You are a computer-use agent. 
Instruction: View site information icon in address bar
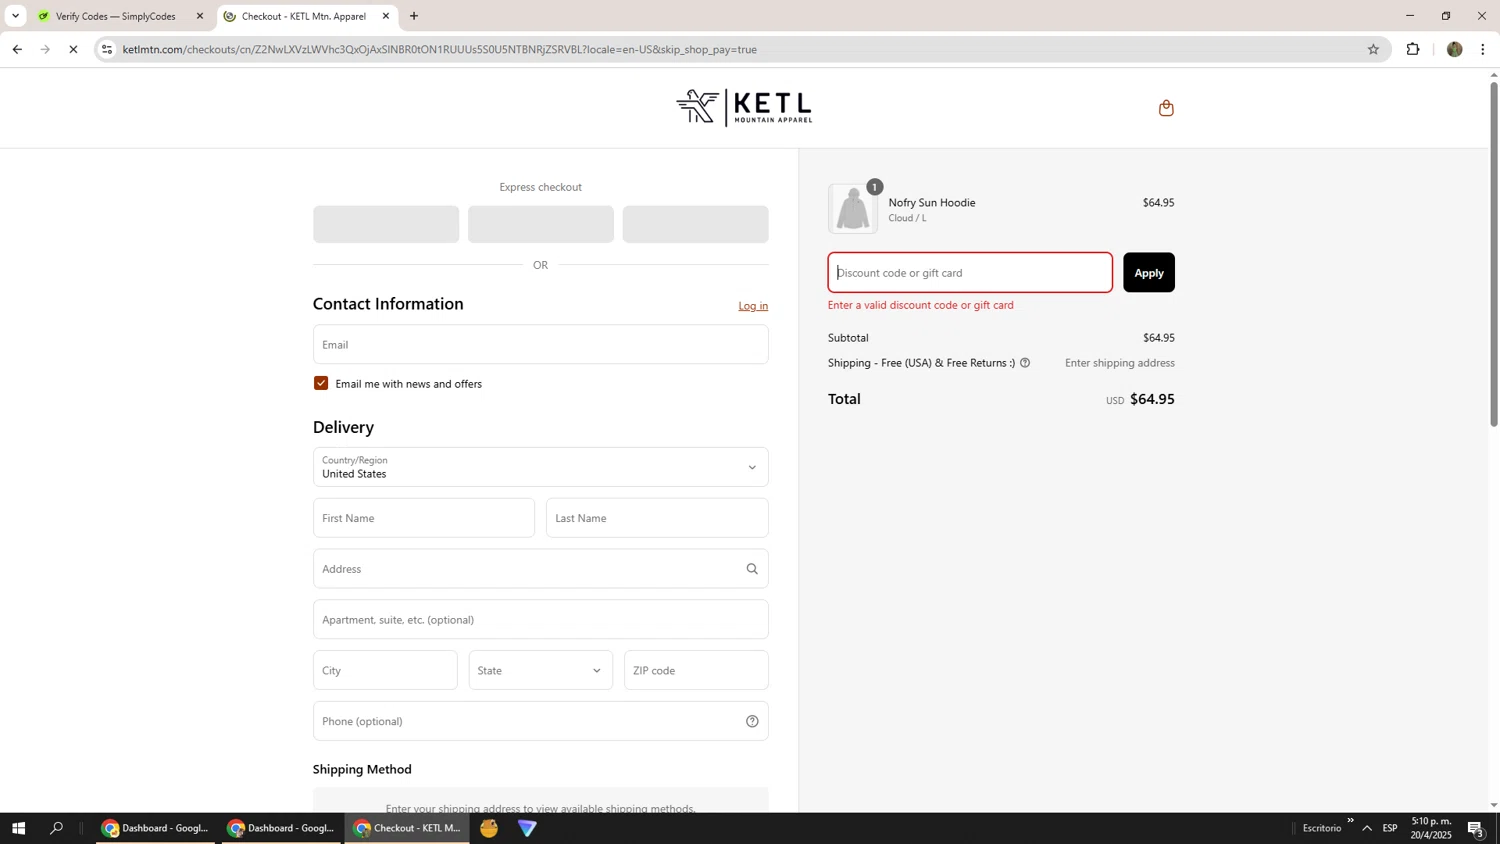coord(107,49)
